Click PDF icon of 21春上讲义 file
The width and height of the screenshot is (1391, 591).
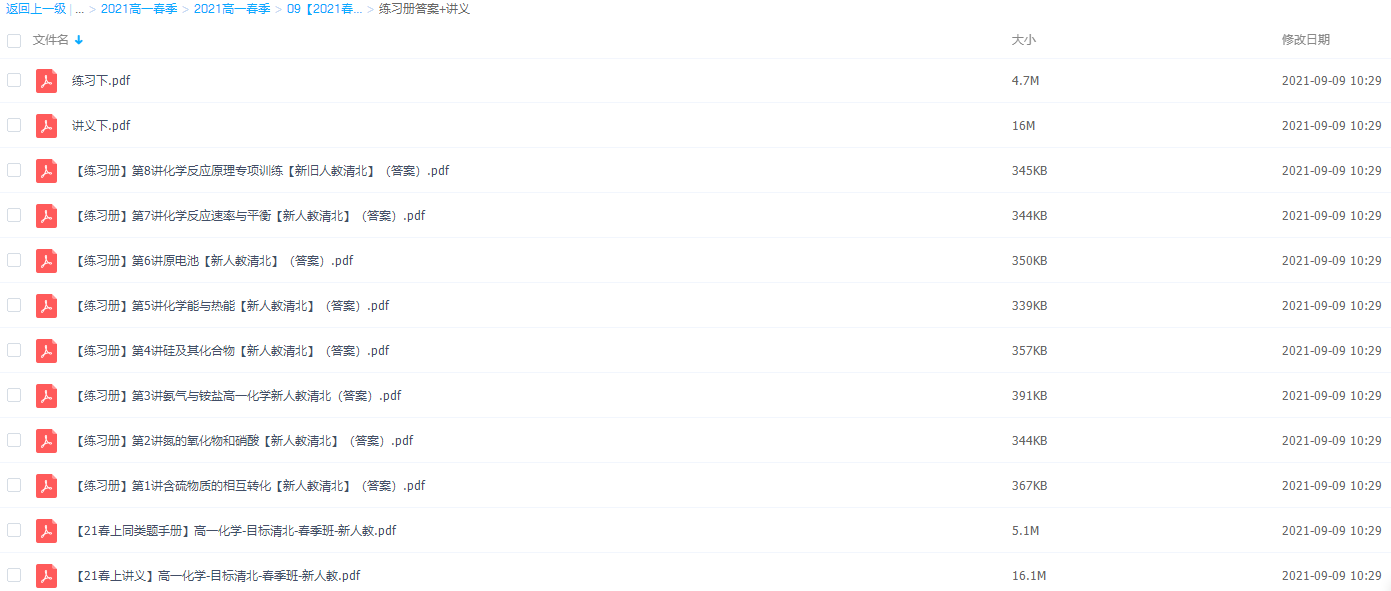47,576
